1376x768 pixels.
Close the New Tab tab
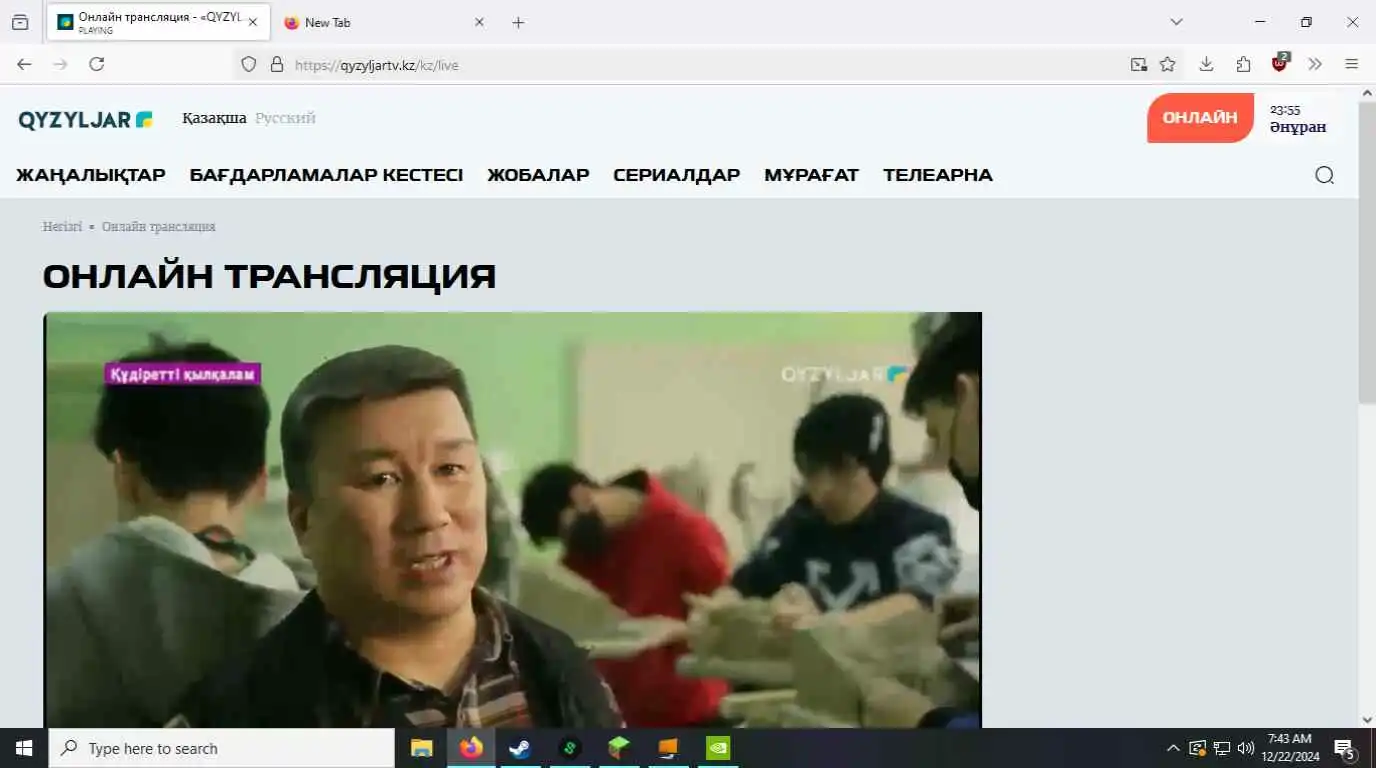click(479, 22)
